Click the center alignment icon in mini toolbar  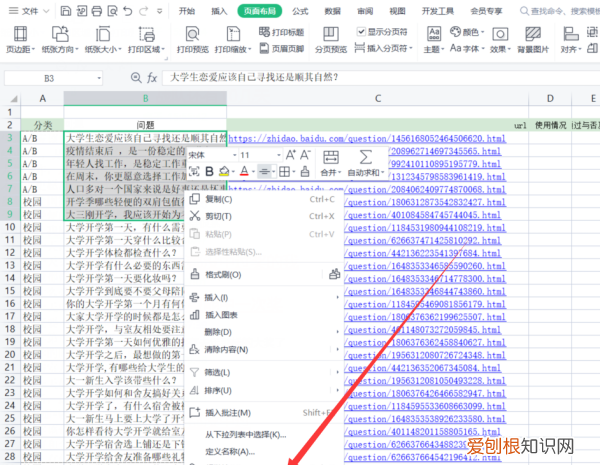(264, 171)
